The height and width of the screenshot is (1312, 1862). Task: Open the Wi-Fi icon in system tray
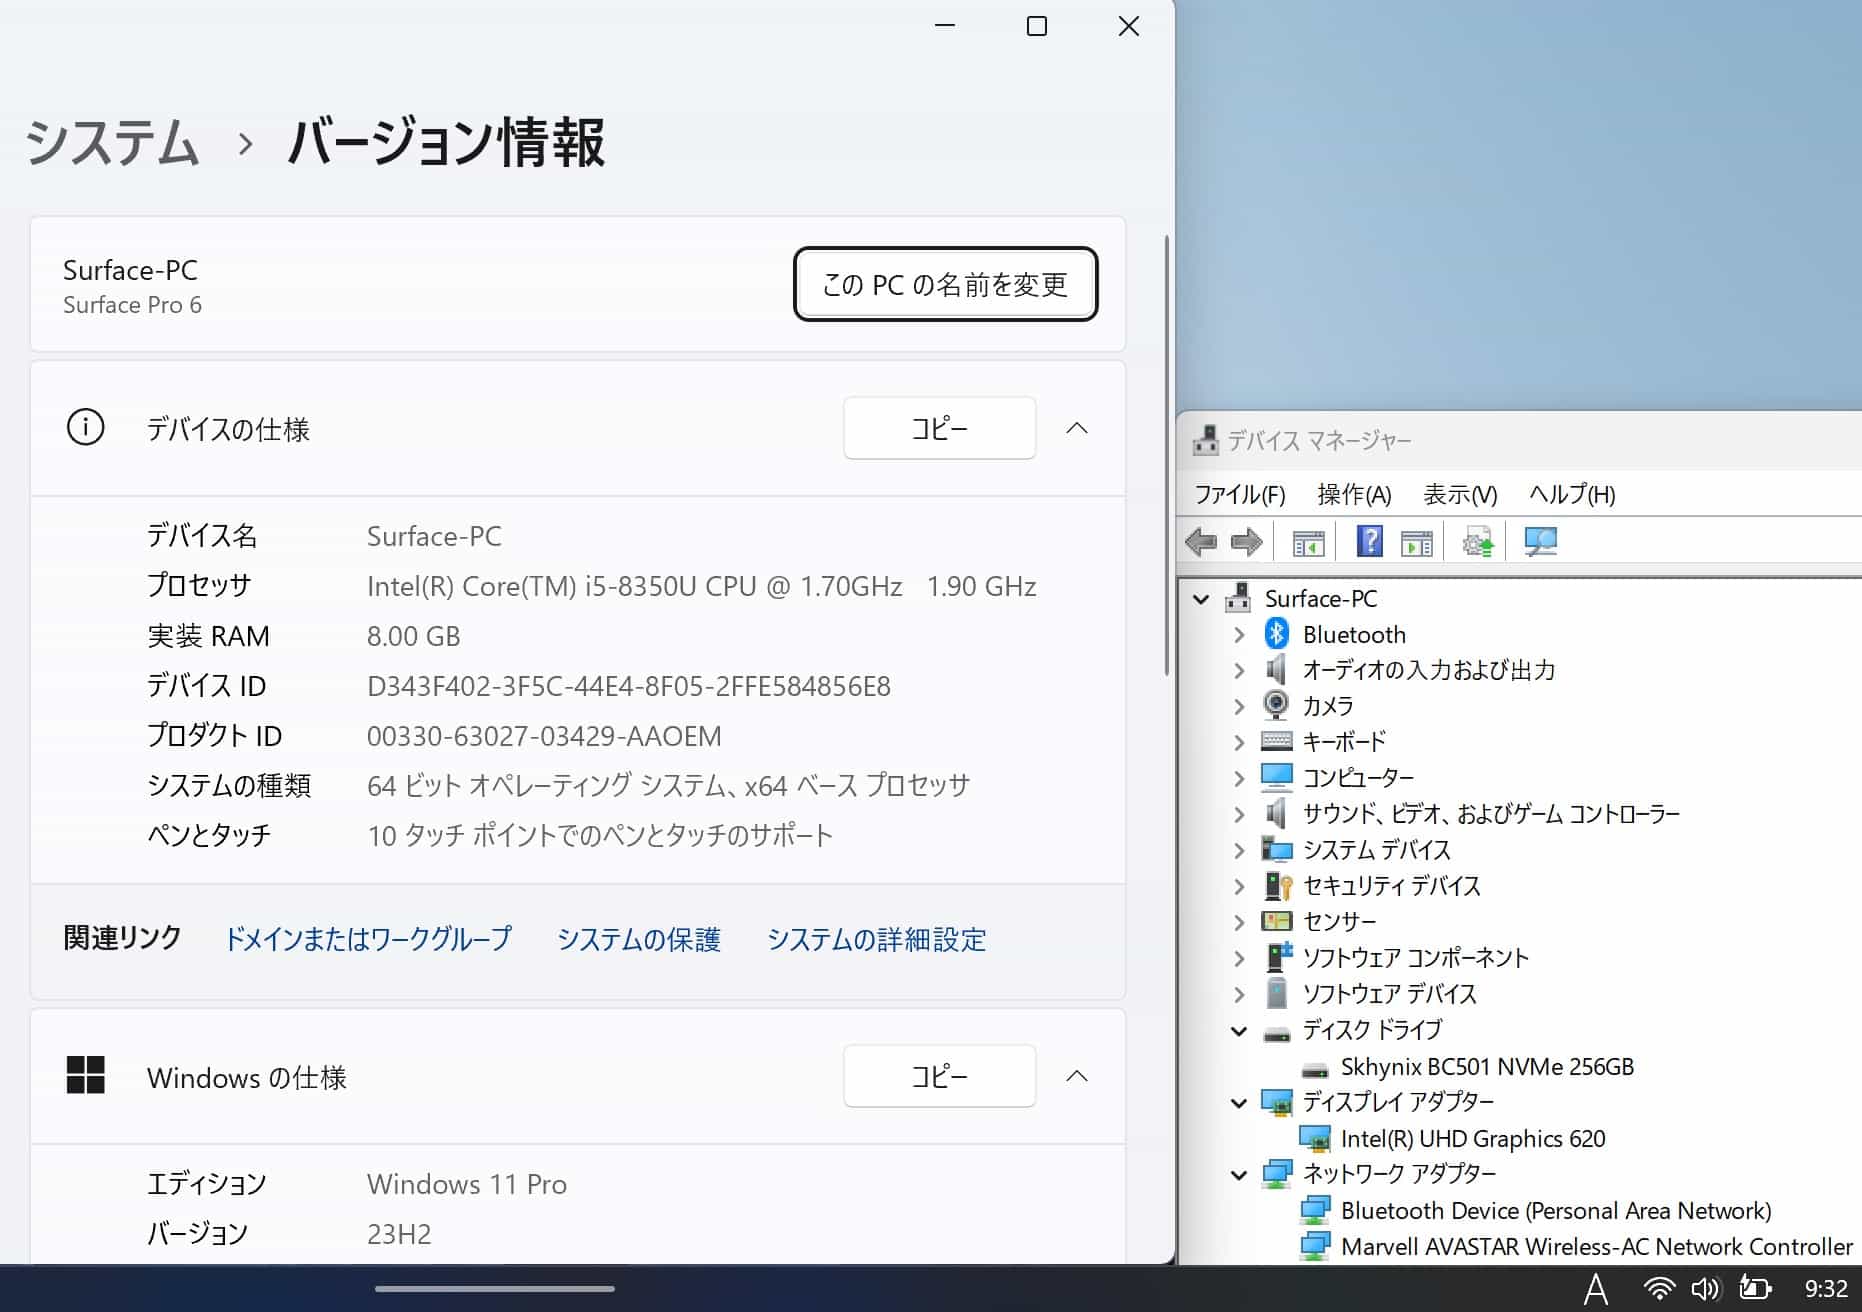1659,1288
